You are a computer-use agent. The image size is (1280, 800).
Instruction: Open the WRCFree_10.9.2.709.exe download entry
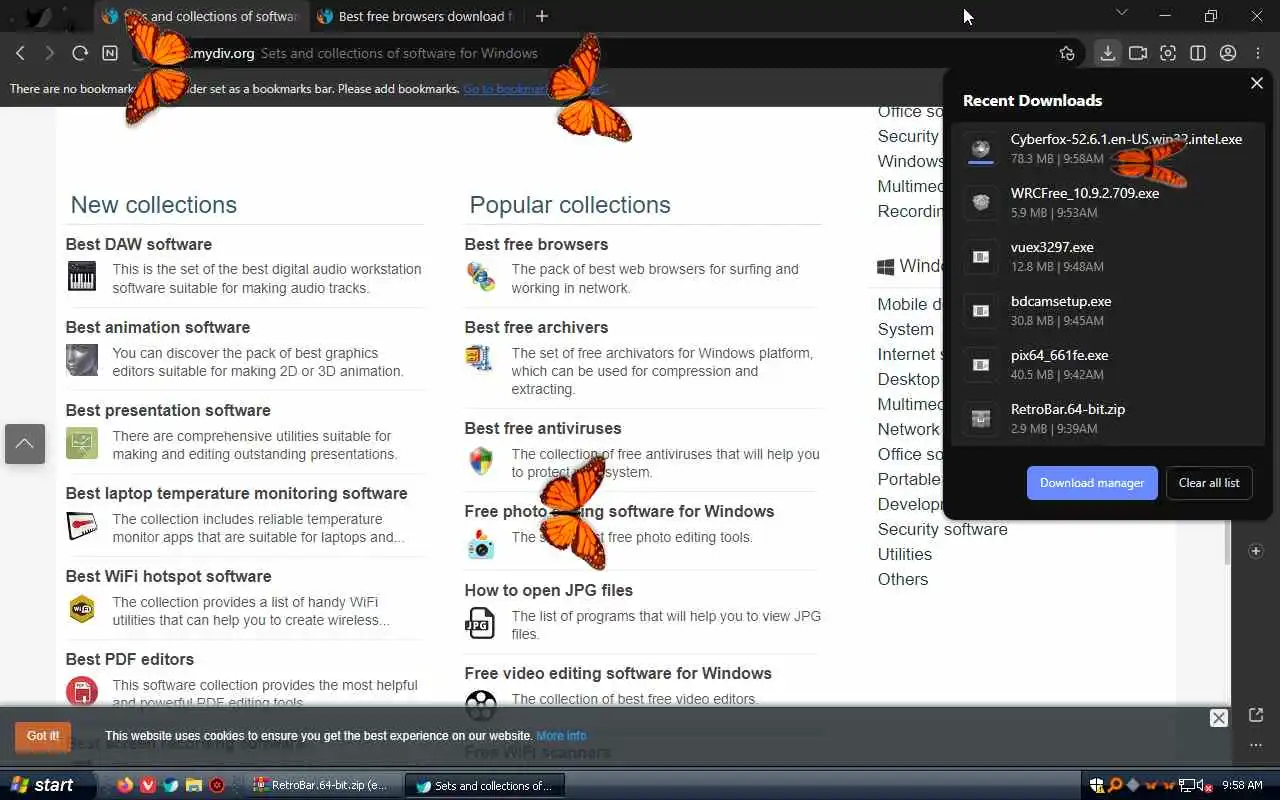coord(1108,202)
